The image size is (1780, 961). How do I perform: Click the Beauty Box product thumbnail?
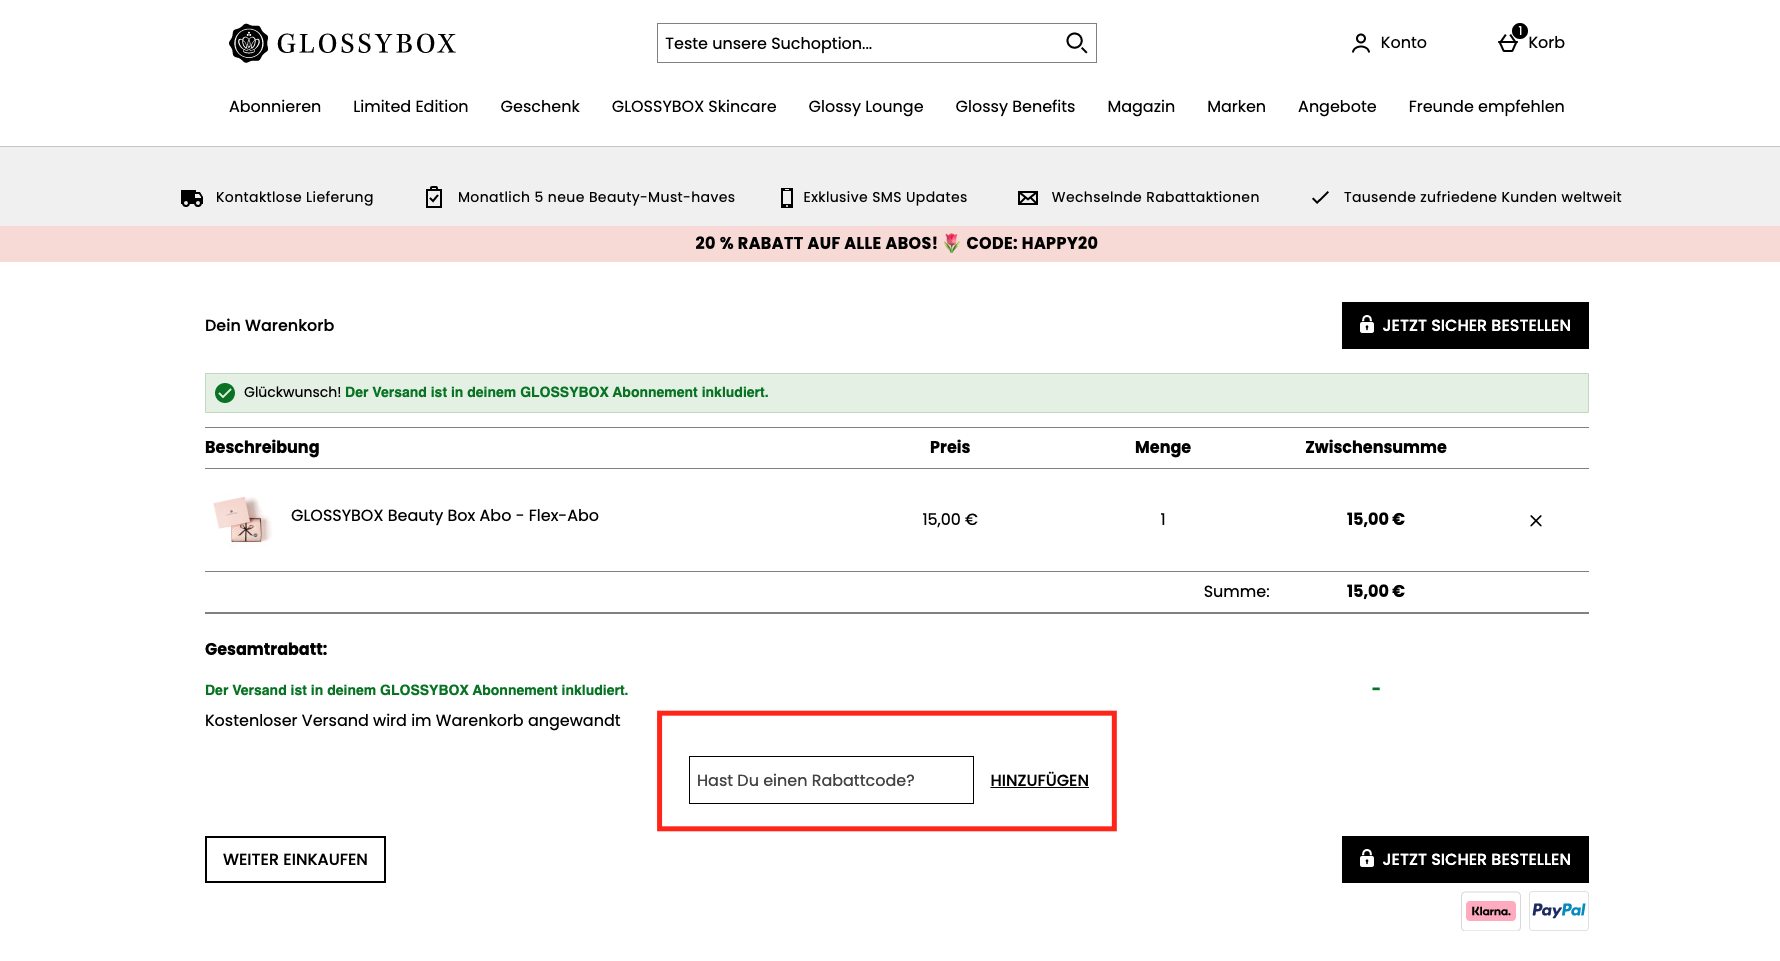(x=241, y=520)
